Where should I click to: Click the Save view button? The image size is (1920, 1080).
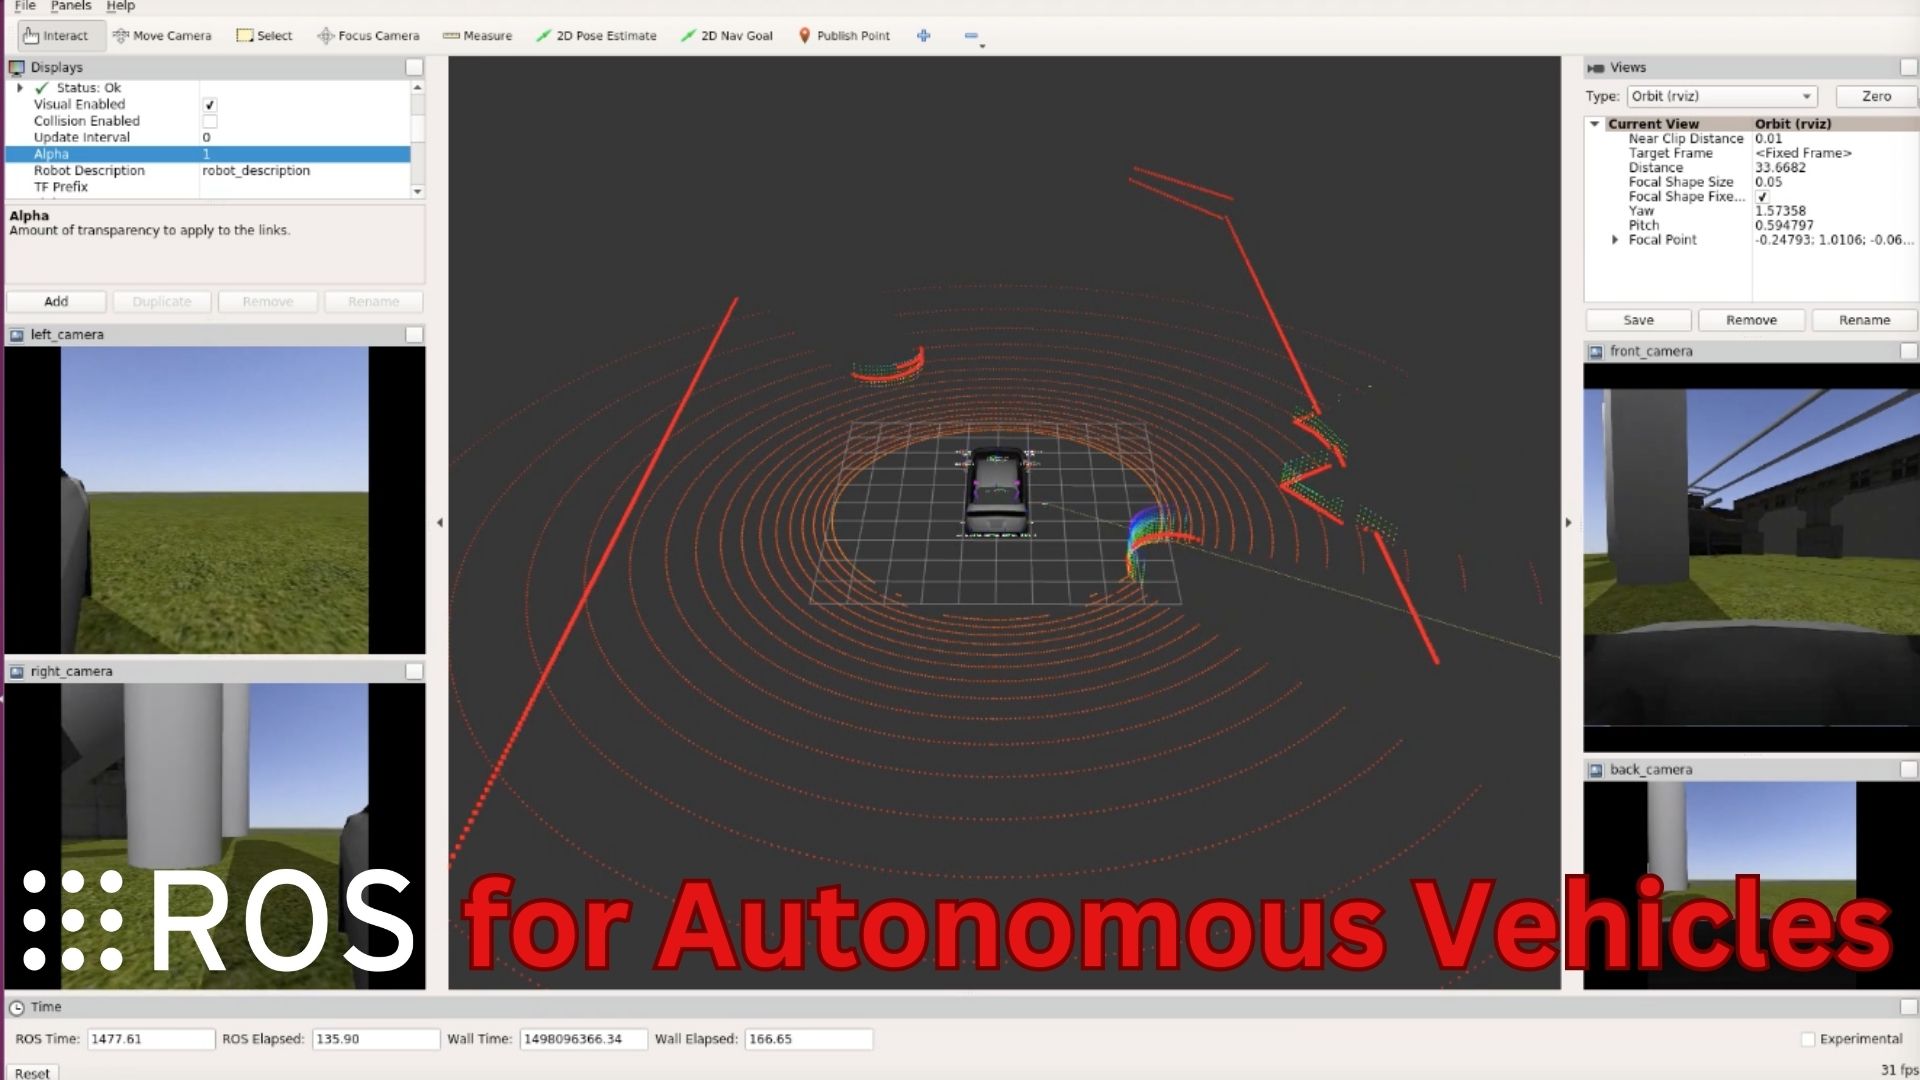[1638, 321]
